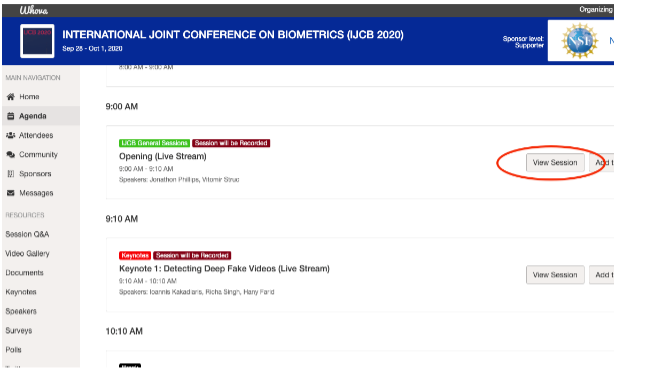
Task: Click speakers line Ioannis Kakadiaris, Richa Singh
Action: pyautogui.click(x=196, y=292)
